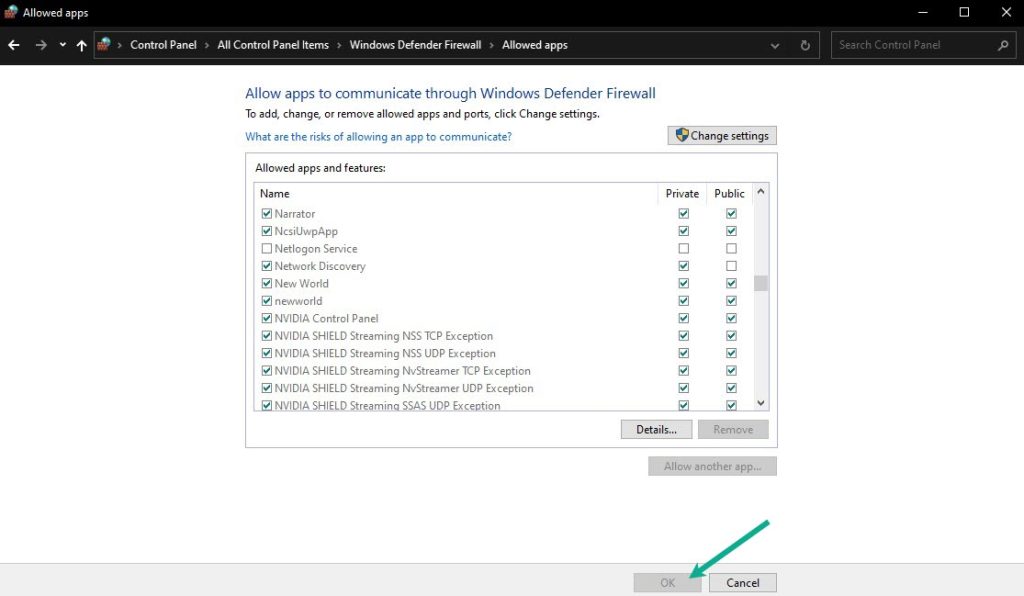Viewport: 1024px width, 596px height.
Task: Toggle the Network Discovery name checkbox
Action: tap(266, 266)
